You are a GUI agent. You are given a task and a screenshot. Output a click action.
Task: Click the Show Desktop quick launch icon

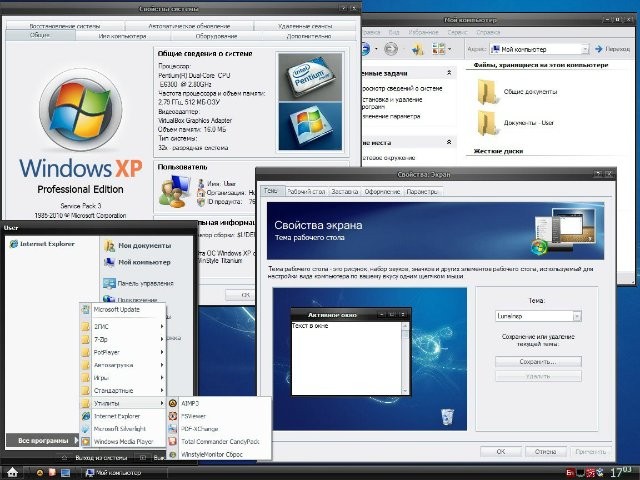point(65,473)
